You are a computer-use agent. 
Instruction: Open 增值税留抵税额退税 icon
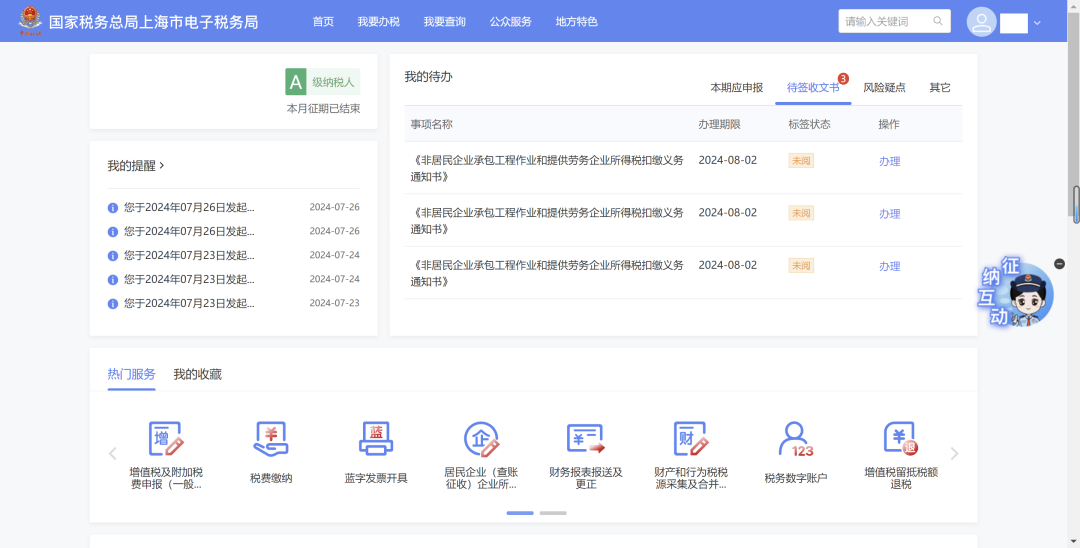click(x=900, y=440)
